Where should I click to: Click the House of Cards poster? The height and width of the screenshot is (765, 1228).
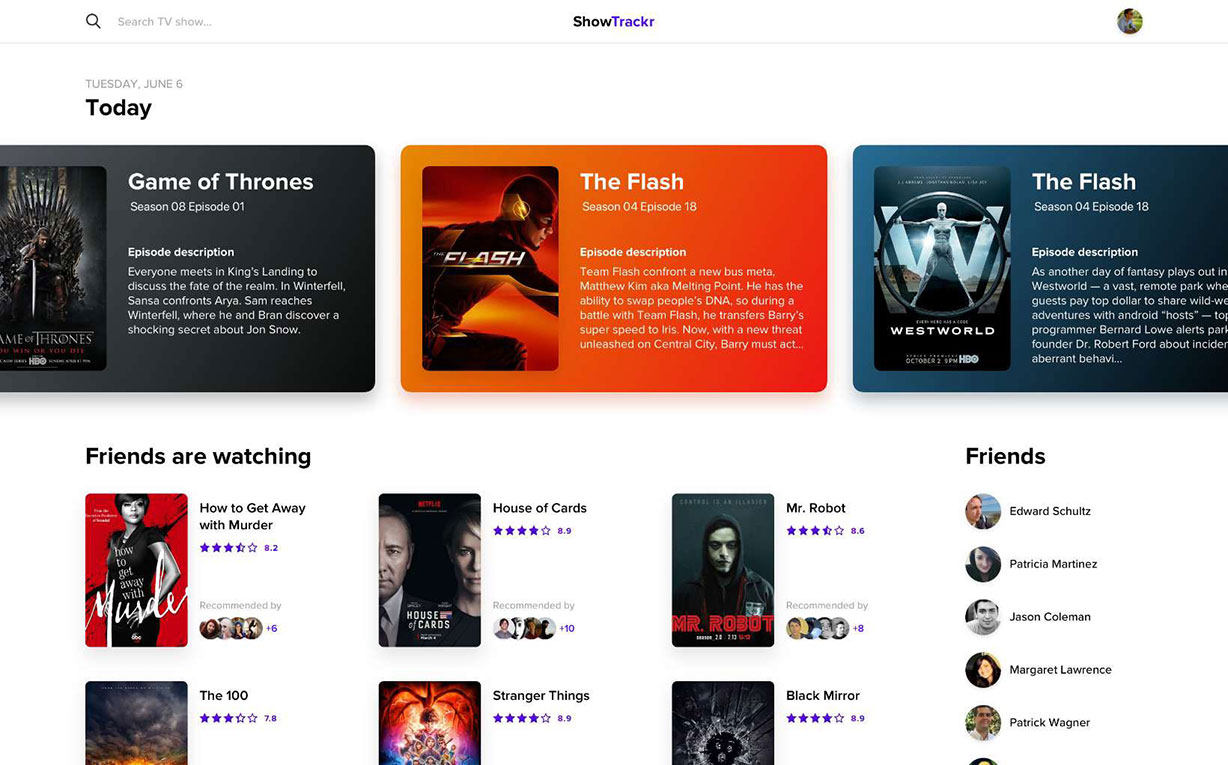429,570
